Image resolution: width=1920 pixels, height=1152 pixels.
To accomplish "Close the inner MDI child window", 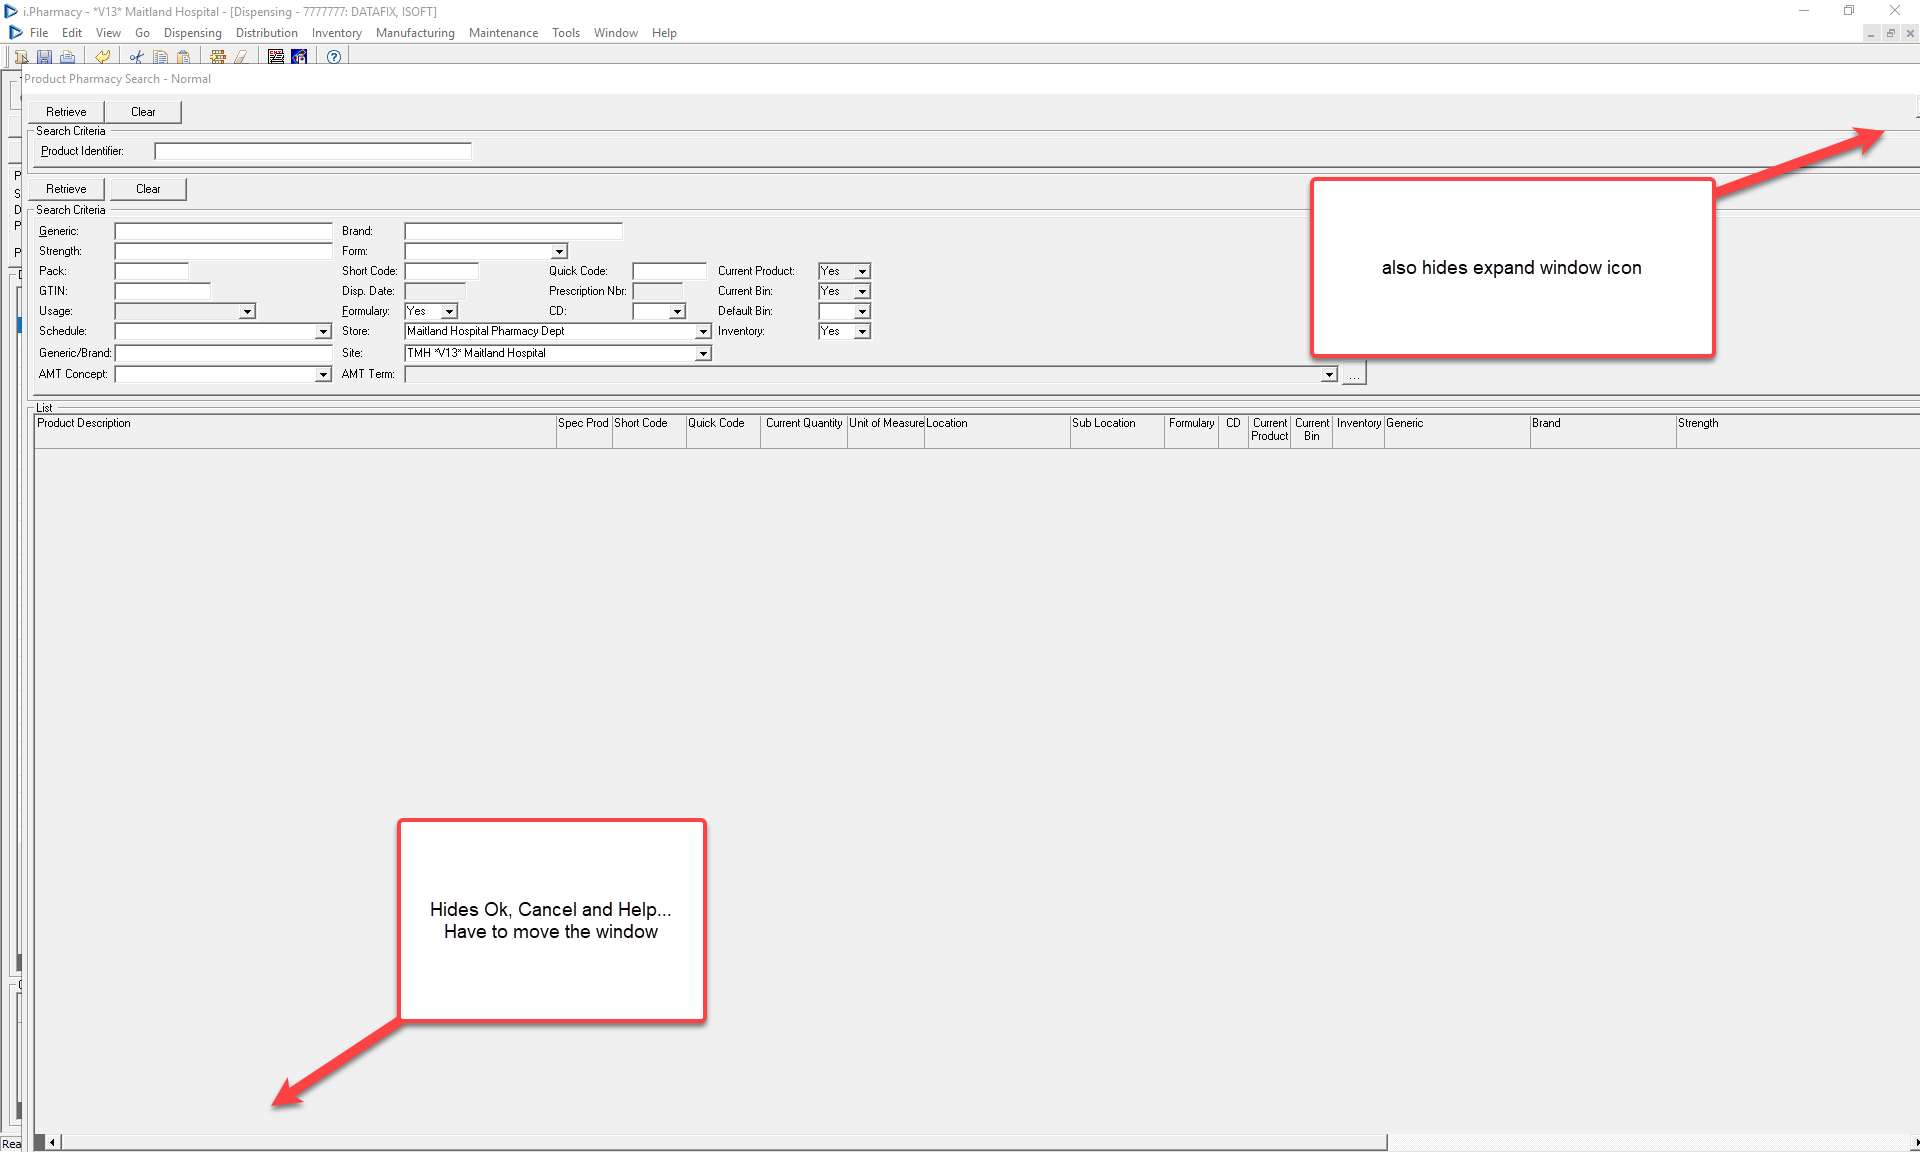I will click(x=1910, y=33).
